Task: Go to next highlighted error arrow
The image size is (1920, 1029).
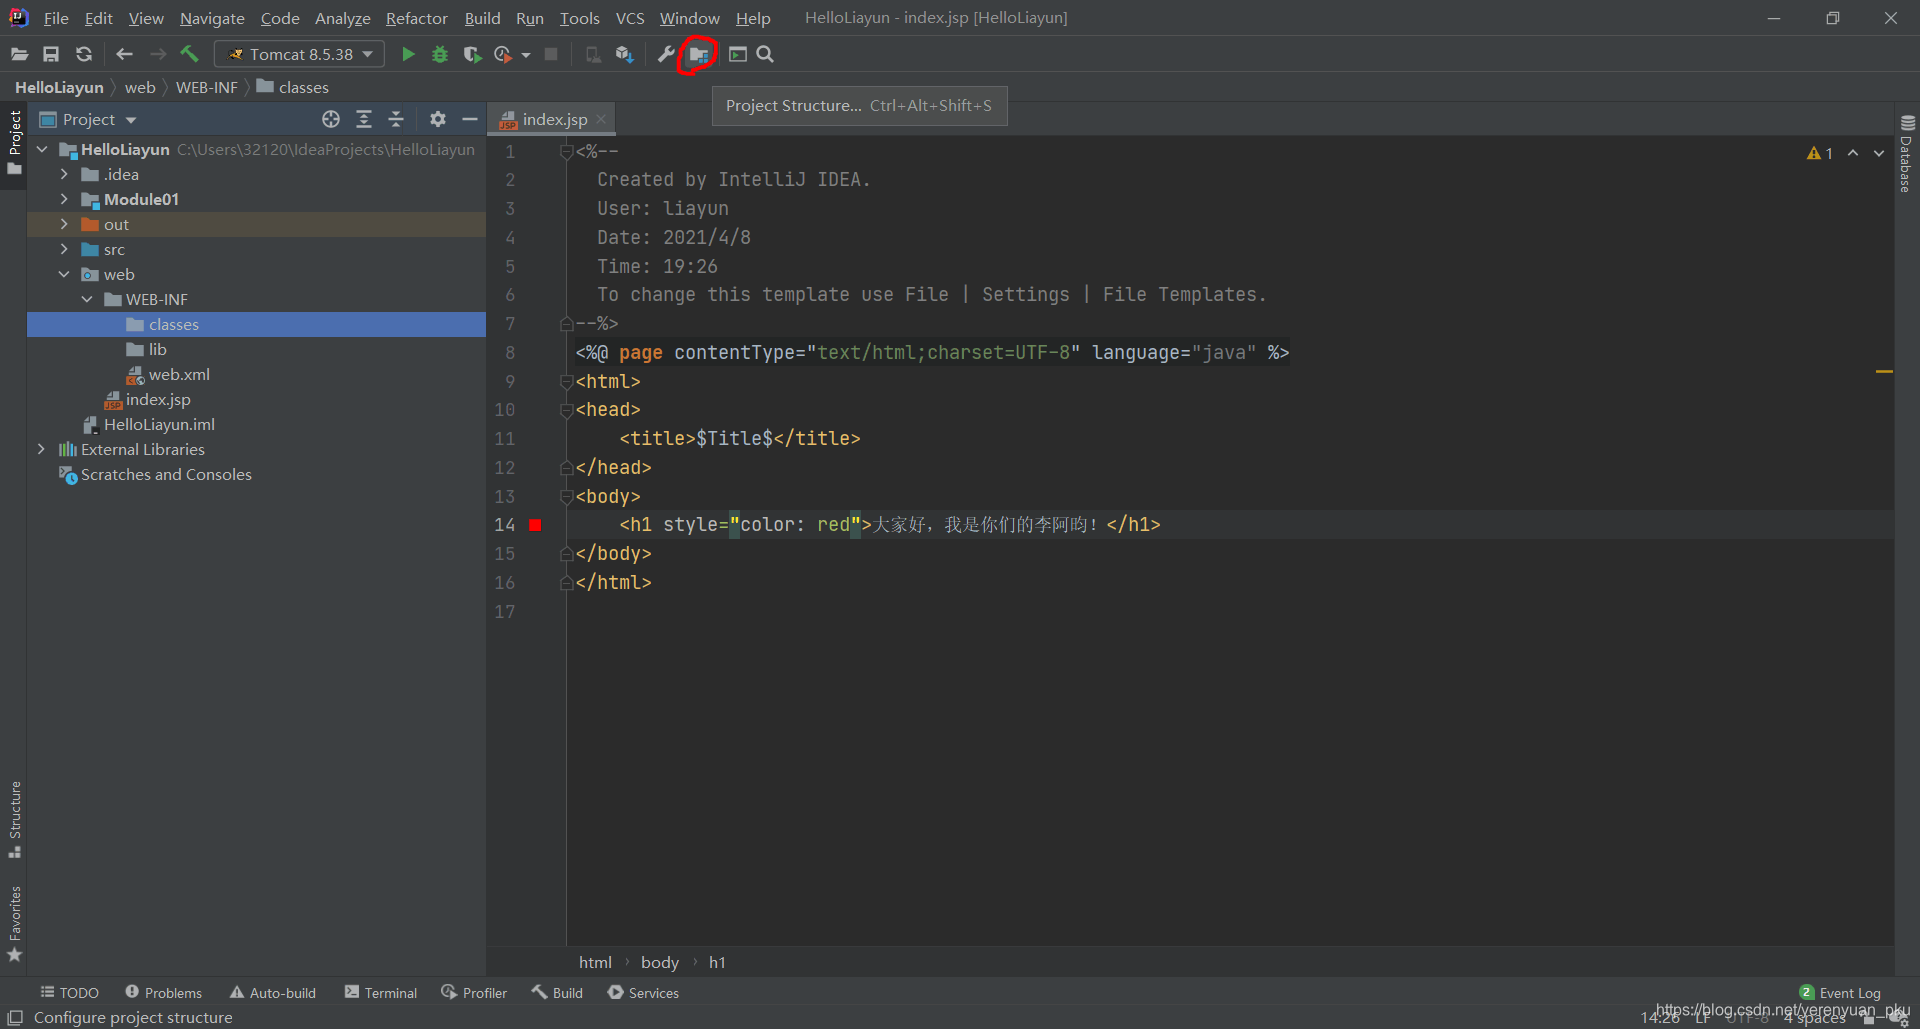Action: (1879, 153)
